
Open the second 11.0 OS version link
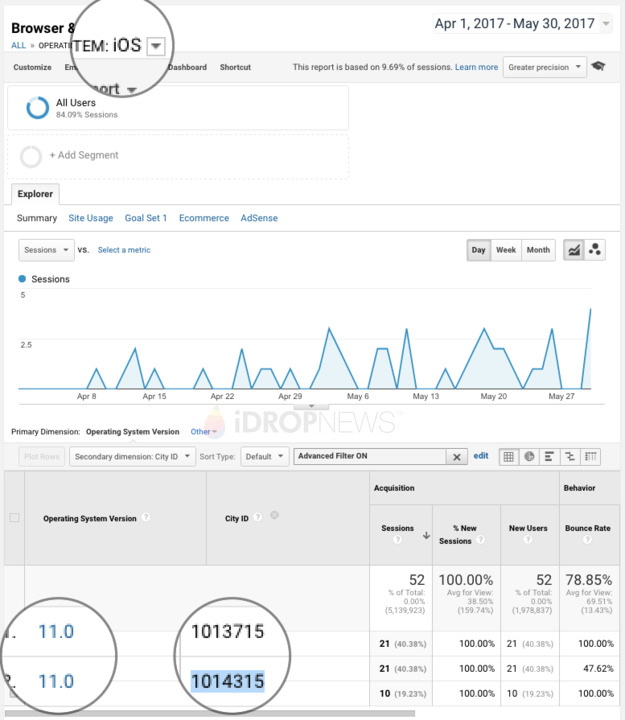tap(56, 681)
